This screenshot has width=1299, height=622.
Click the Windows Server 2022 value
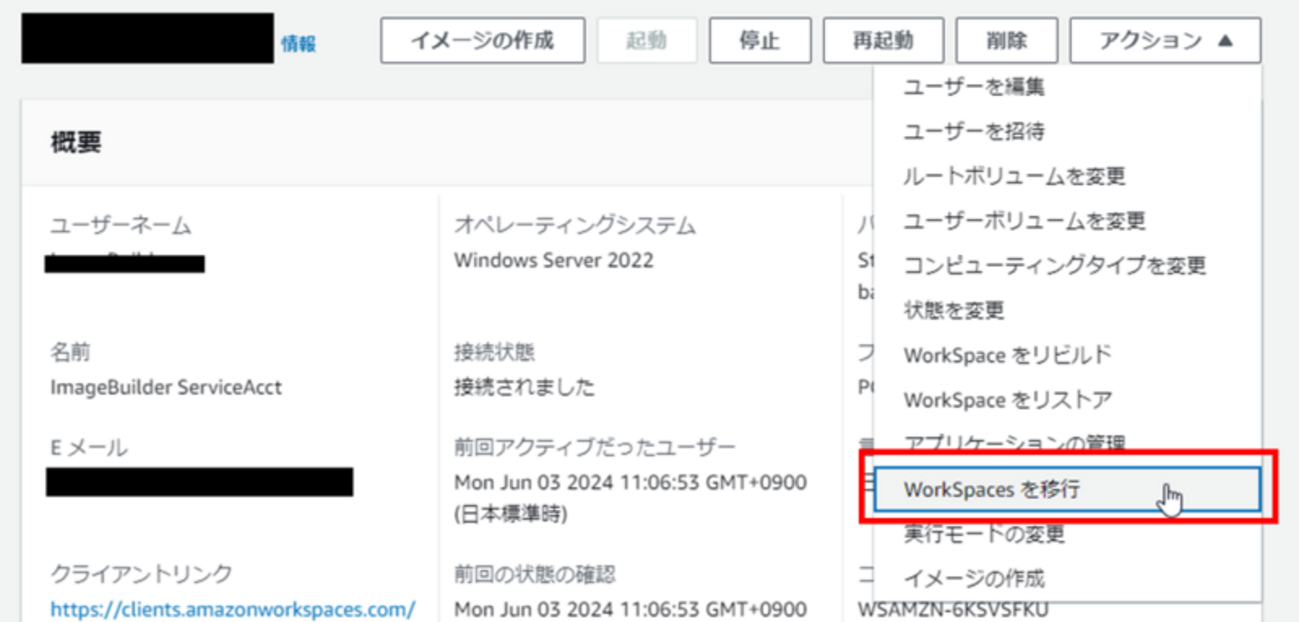coord(553,260)
